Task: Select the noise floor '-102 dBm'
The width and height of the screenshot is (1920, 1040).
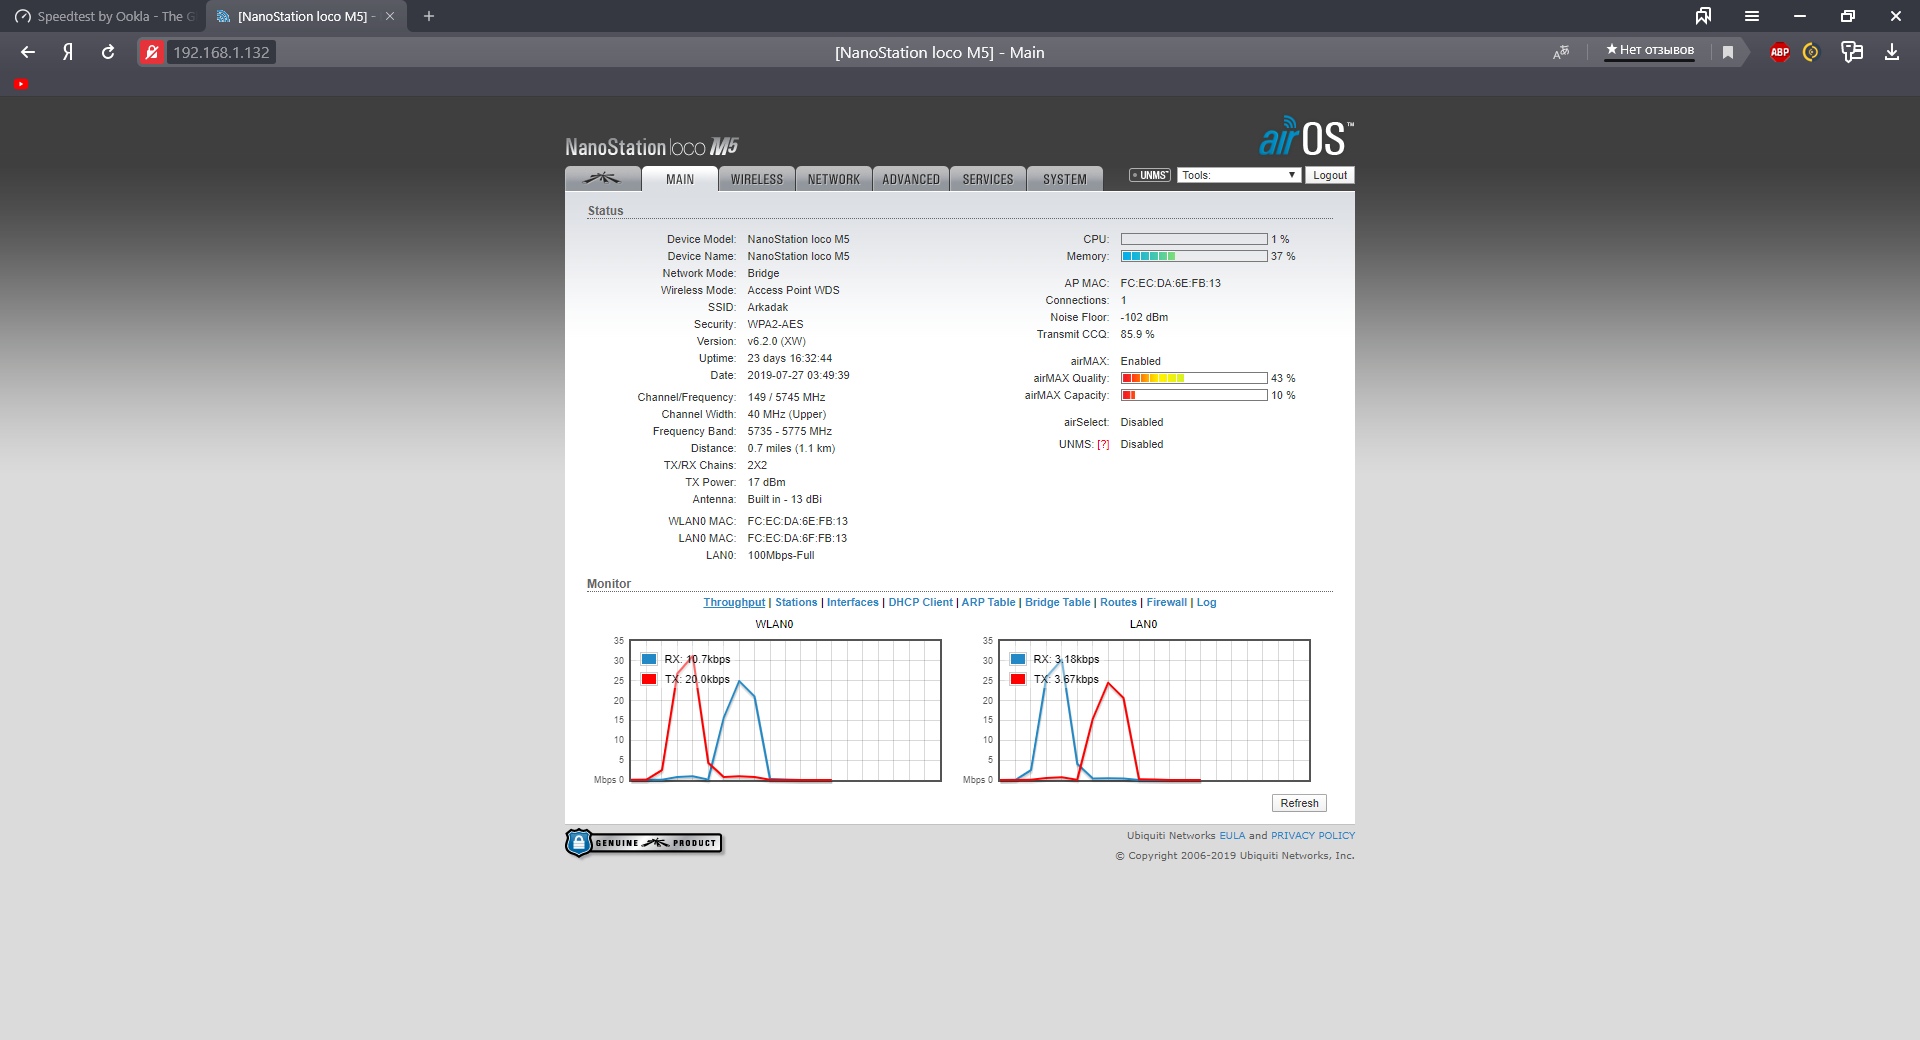Action: tap(1144, 318)
